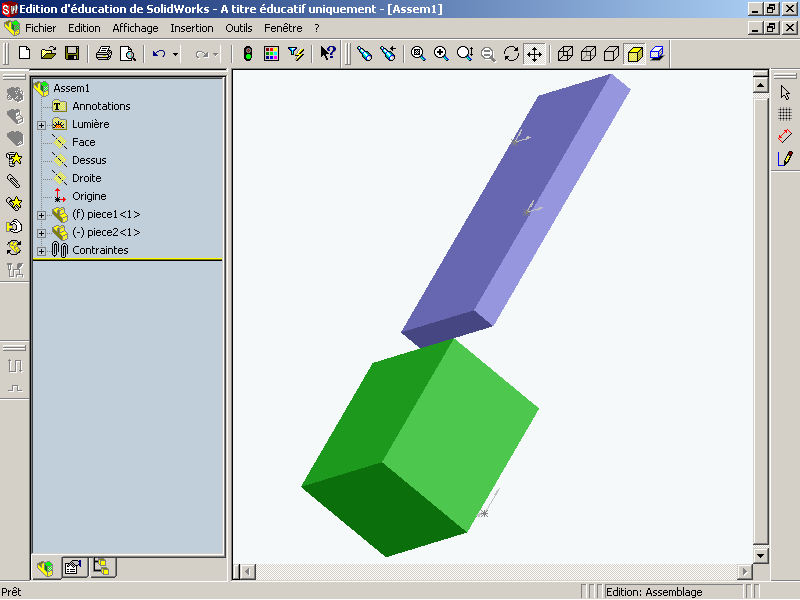Expand the Lumière folder
The image size is (800, 600).
41,125
